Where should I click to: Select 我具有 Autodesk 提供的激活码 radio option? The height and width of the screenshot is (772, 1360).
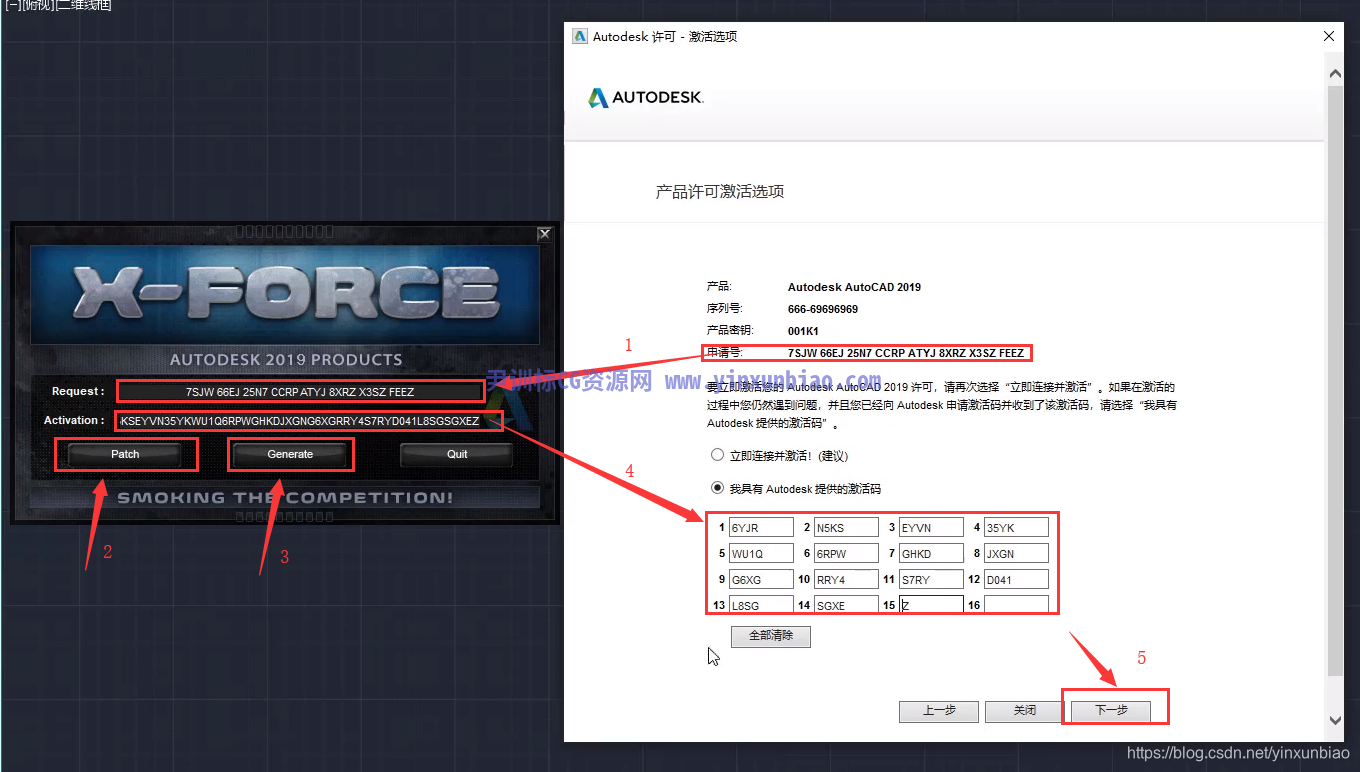(x=717, y=489)
